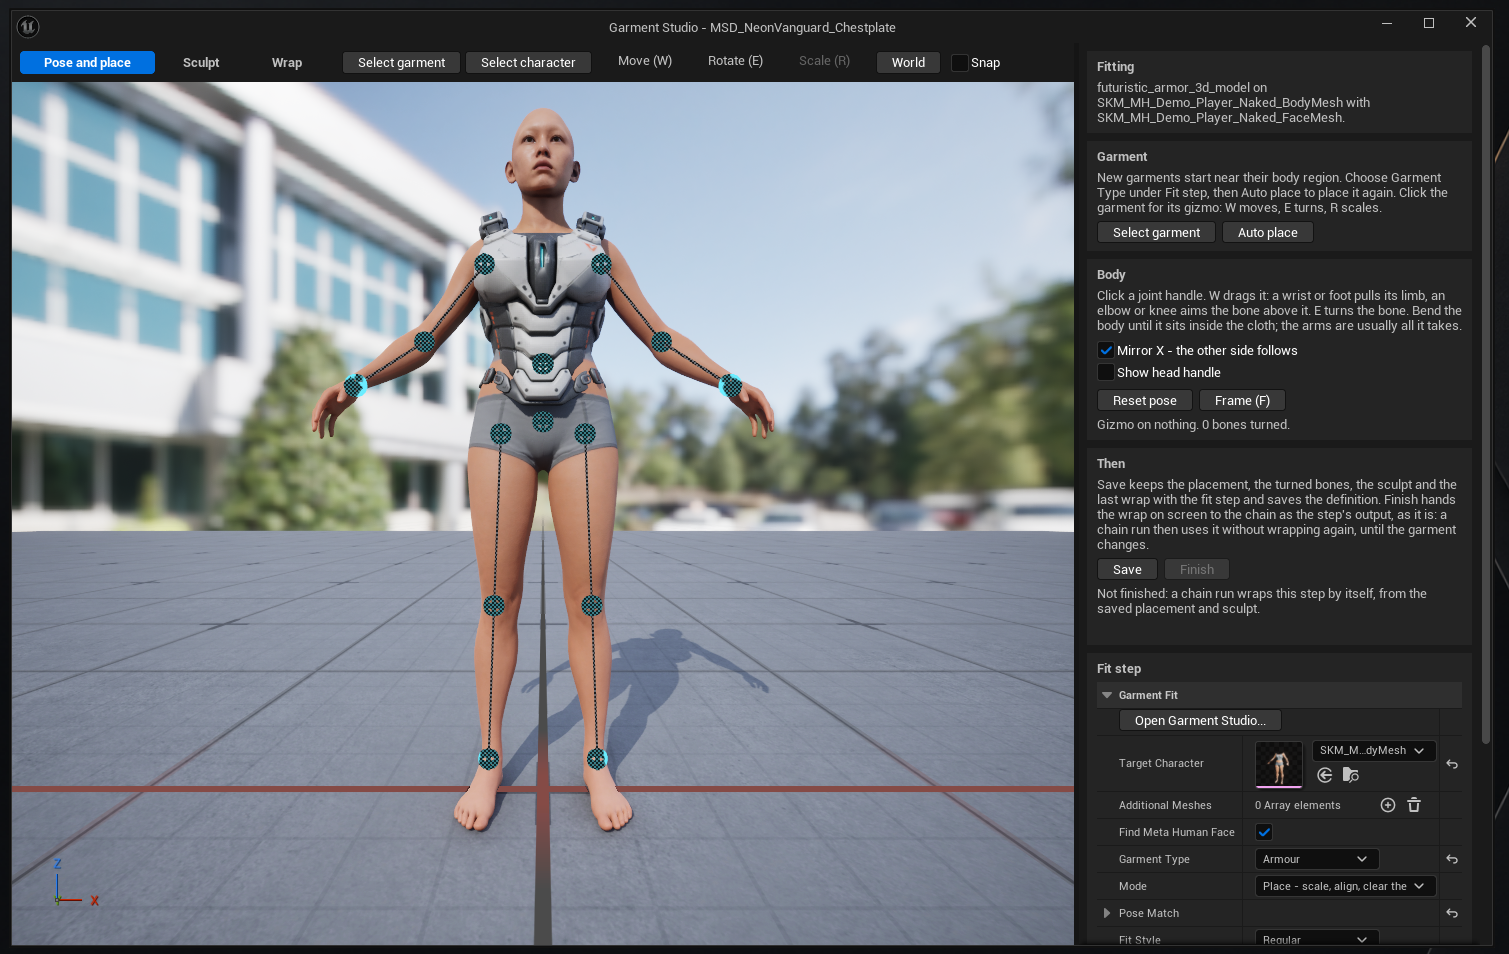This screenshot has height=954, width=1509.
Task: Click the Frame (F) button
Action: [1242, 400]
